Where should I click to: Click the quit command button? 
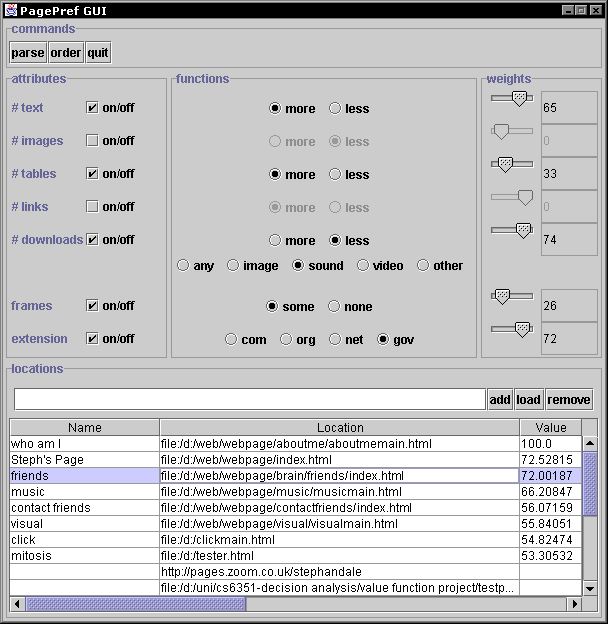pos(98,53)
